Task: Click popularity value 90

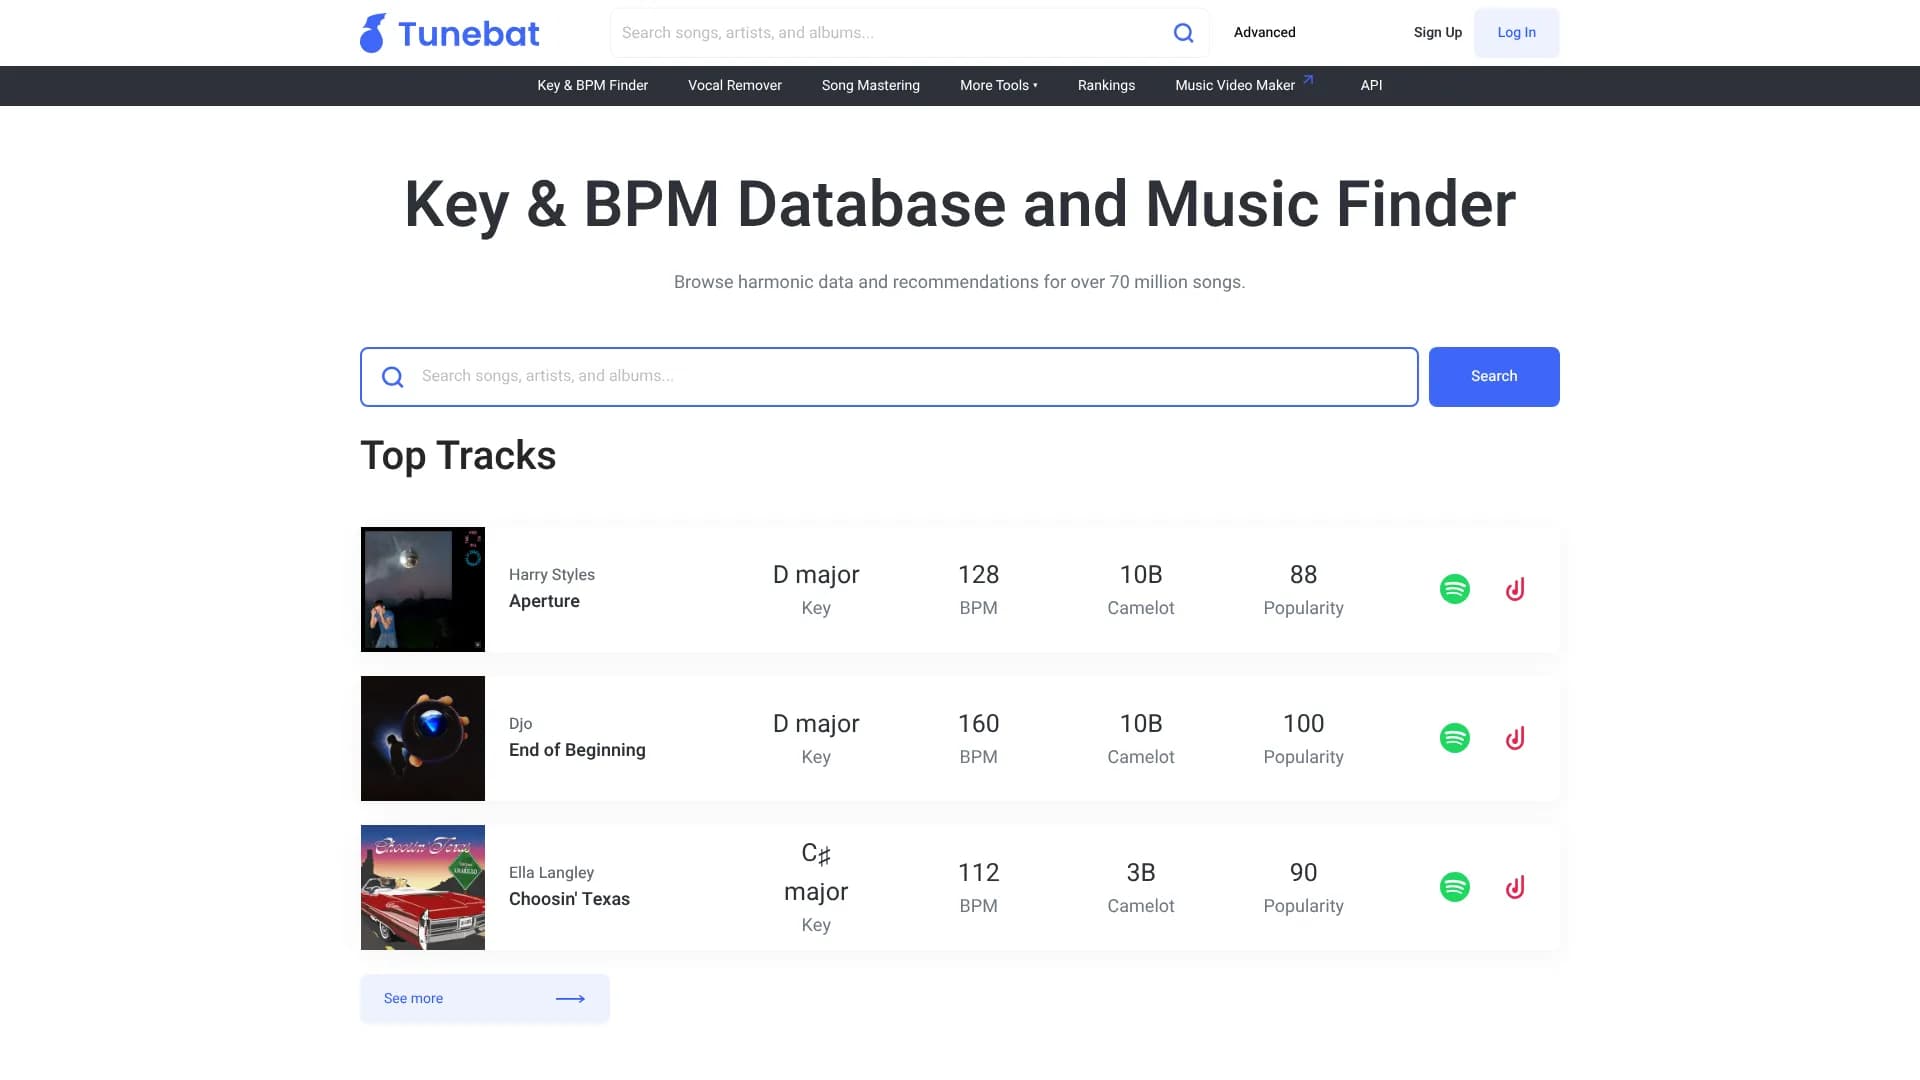Action: [x=1303, y=873]
